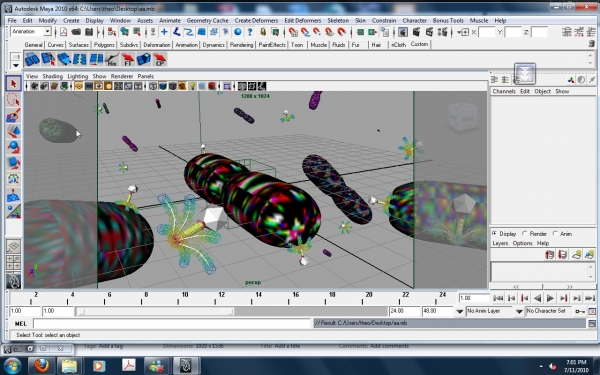
Task: Click the open scene folder icon
Action: coord(76,32)
